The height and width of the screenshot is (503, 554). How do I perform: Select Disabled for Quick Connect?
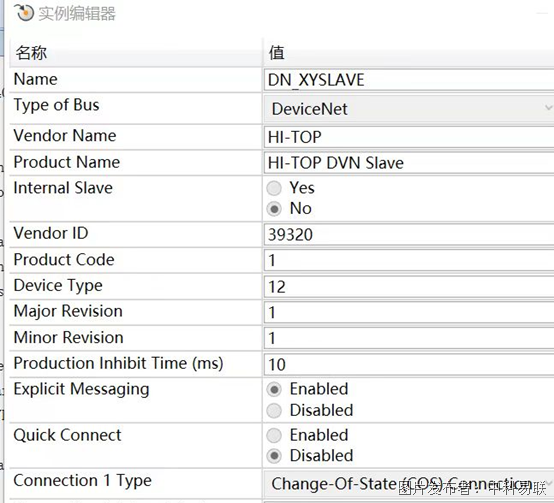point(274,456)
